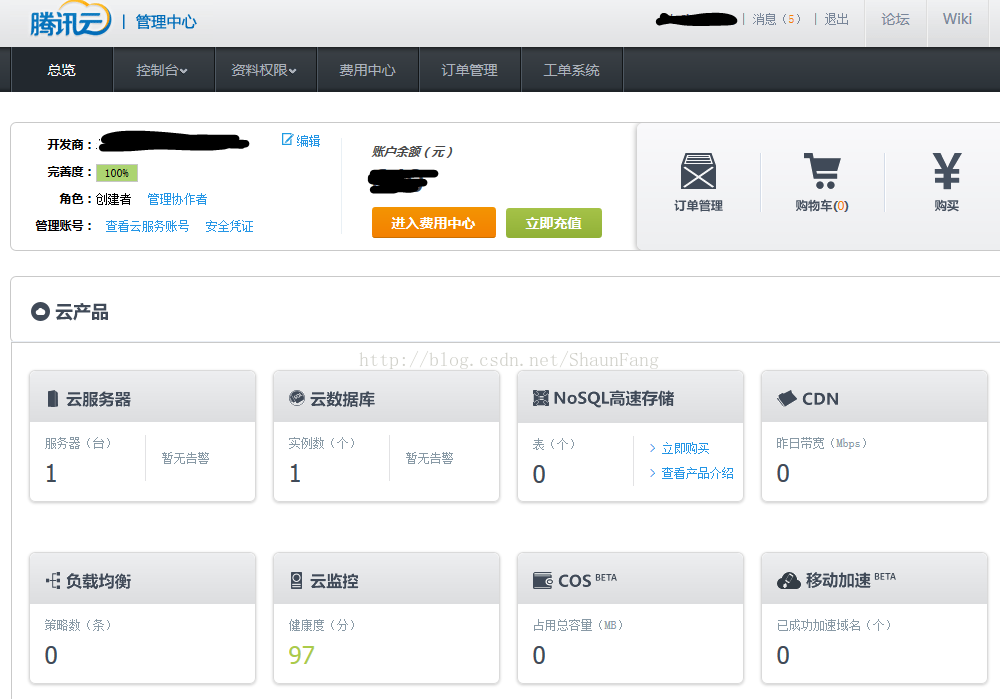
Task: Click the 负载均衡 load balancer icon
Action: 55,578
